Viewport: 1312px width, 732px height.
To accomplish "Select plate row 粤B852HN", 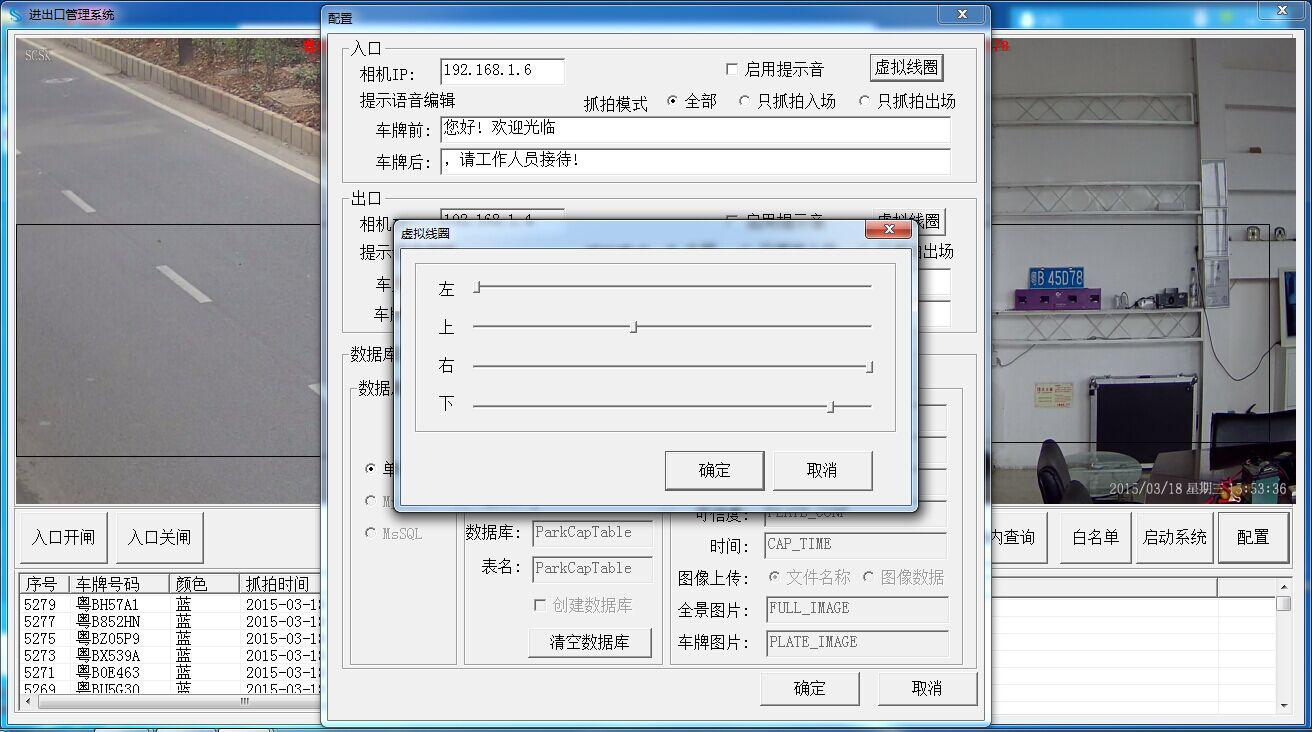I will (108, 621).
